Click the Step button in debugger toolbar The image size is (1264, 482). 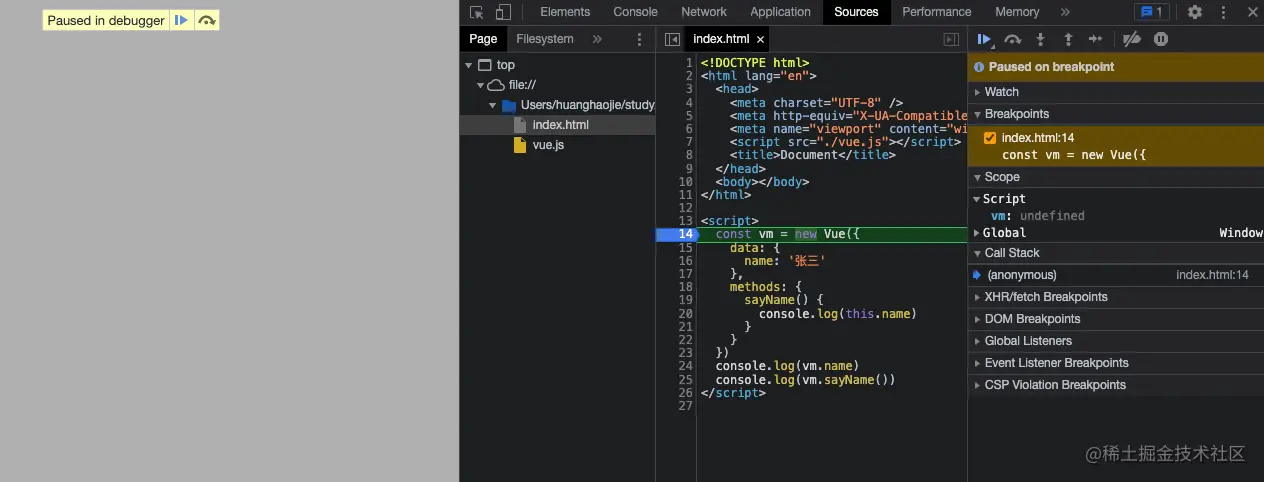click(1096, 39)
